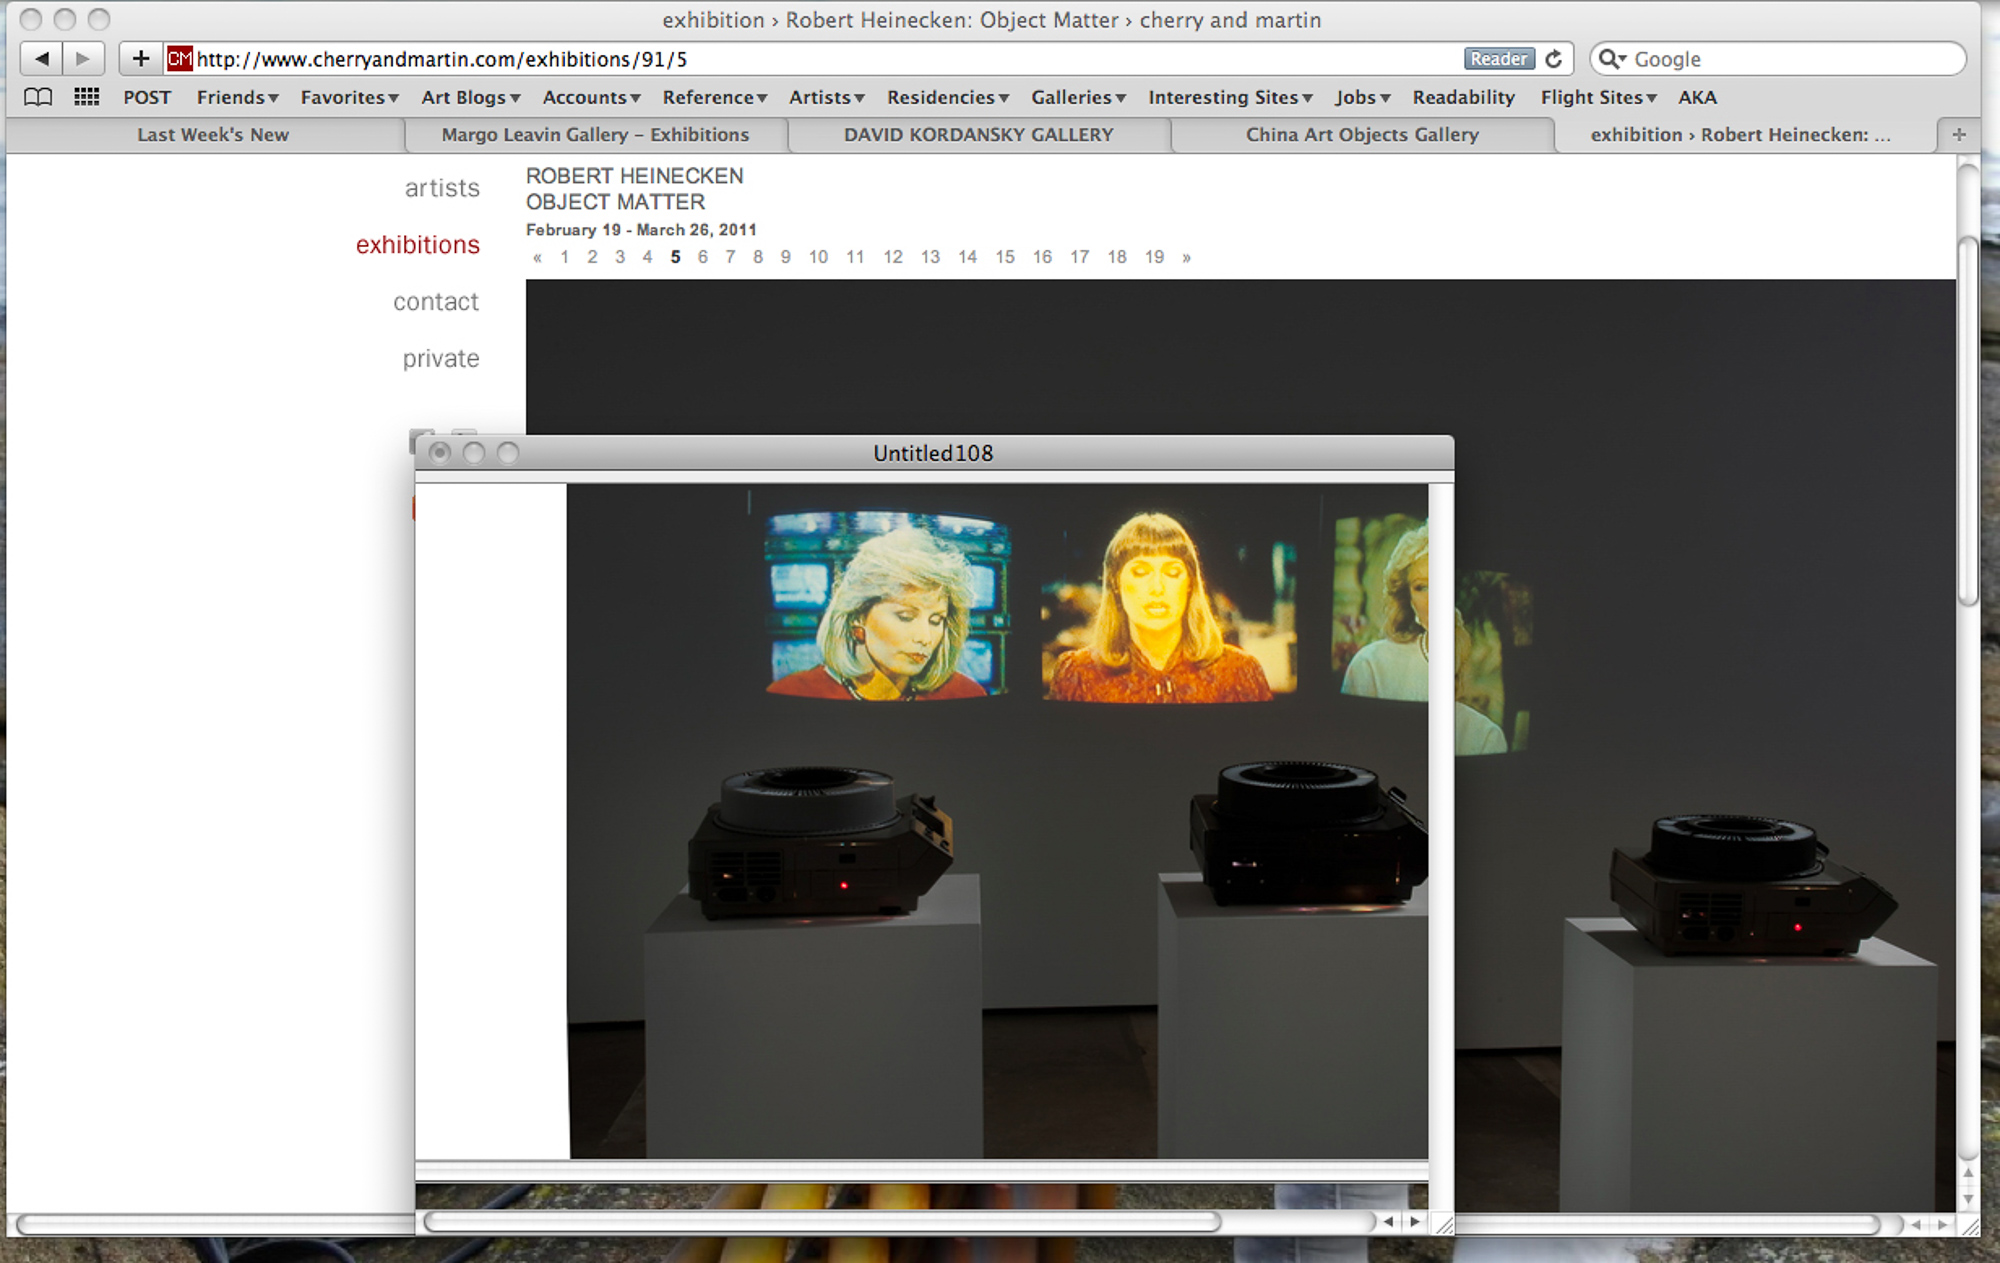Jump to exhibition image 3
Viewport: 2000px width, 1263px height.
(620, 258)
